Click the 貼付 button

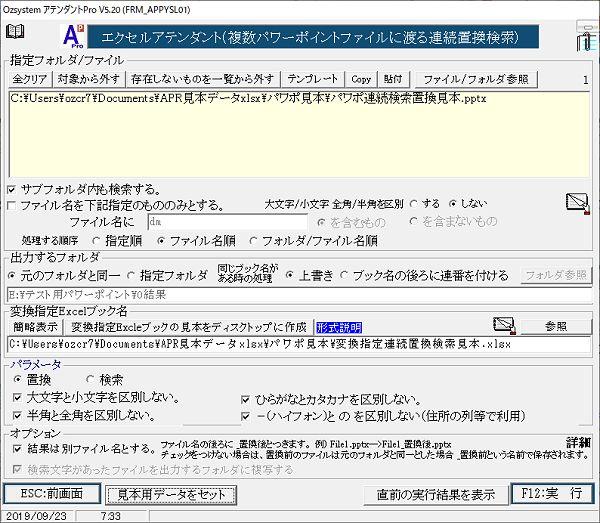(x=393, y=79)
